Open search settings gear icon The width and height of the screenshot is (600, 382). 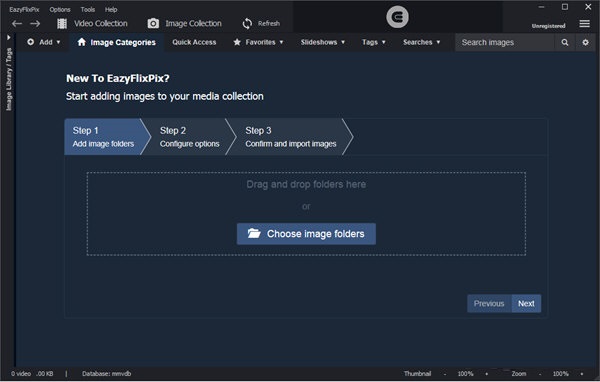[x=585, y=42]
